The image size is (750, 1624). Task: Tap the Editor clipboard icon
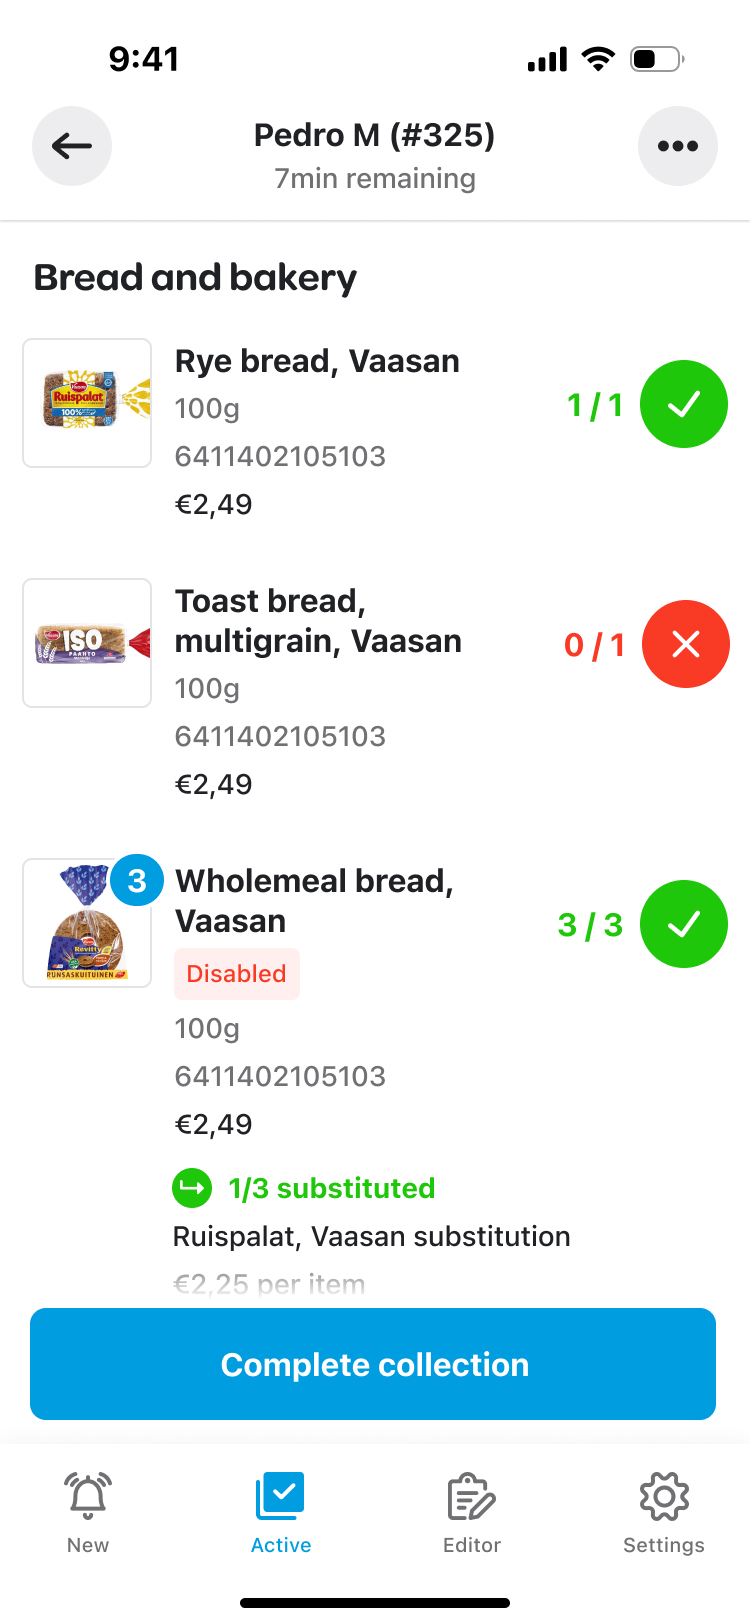click(x=472, y=1497)
